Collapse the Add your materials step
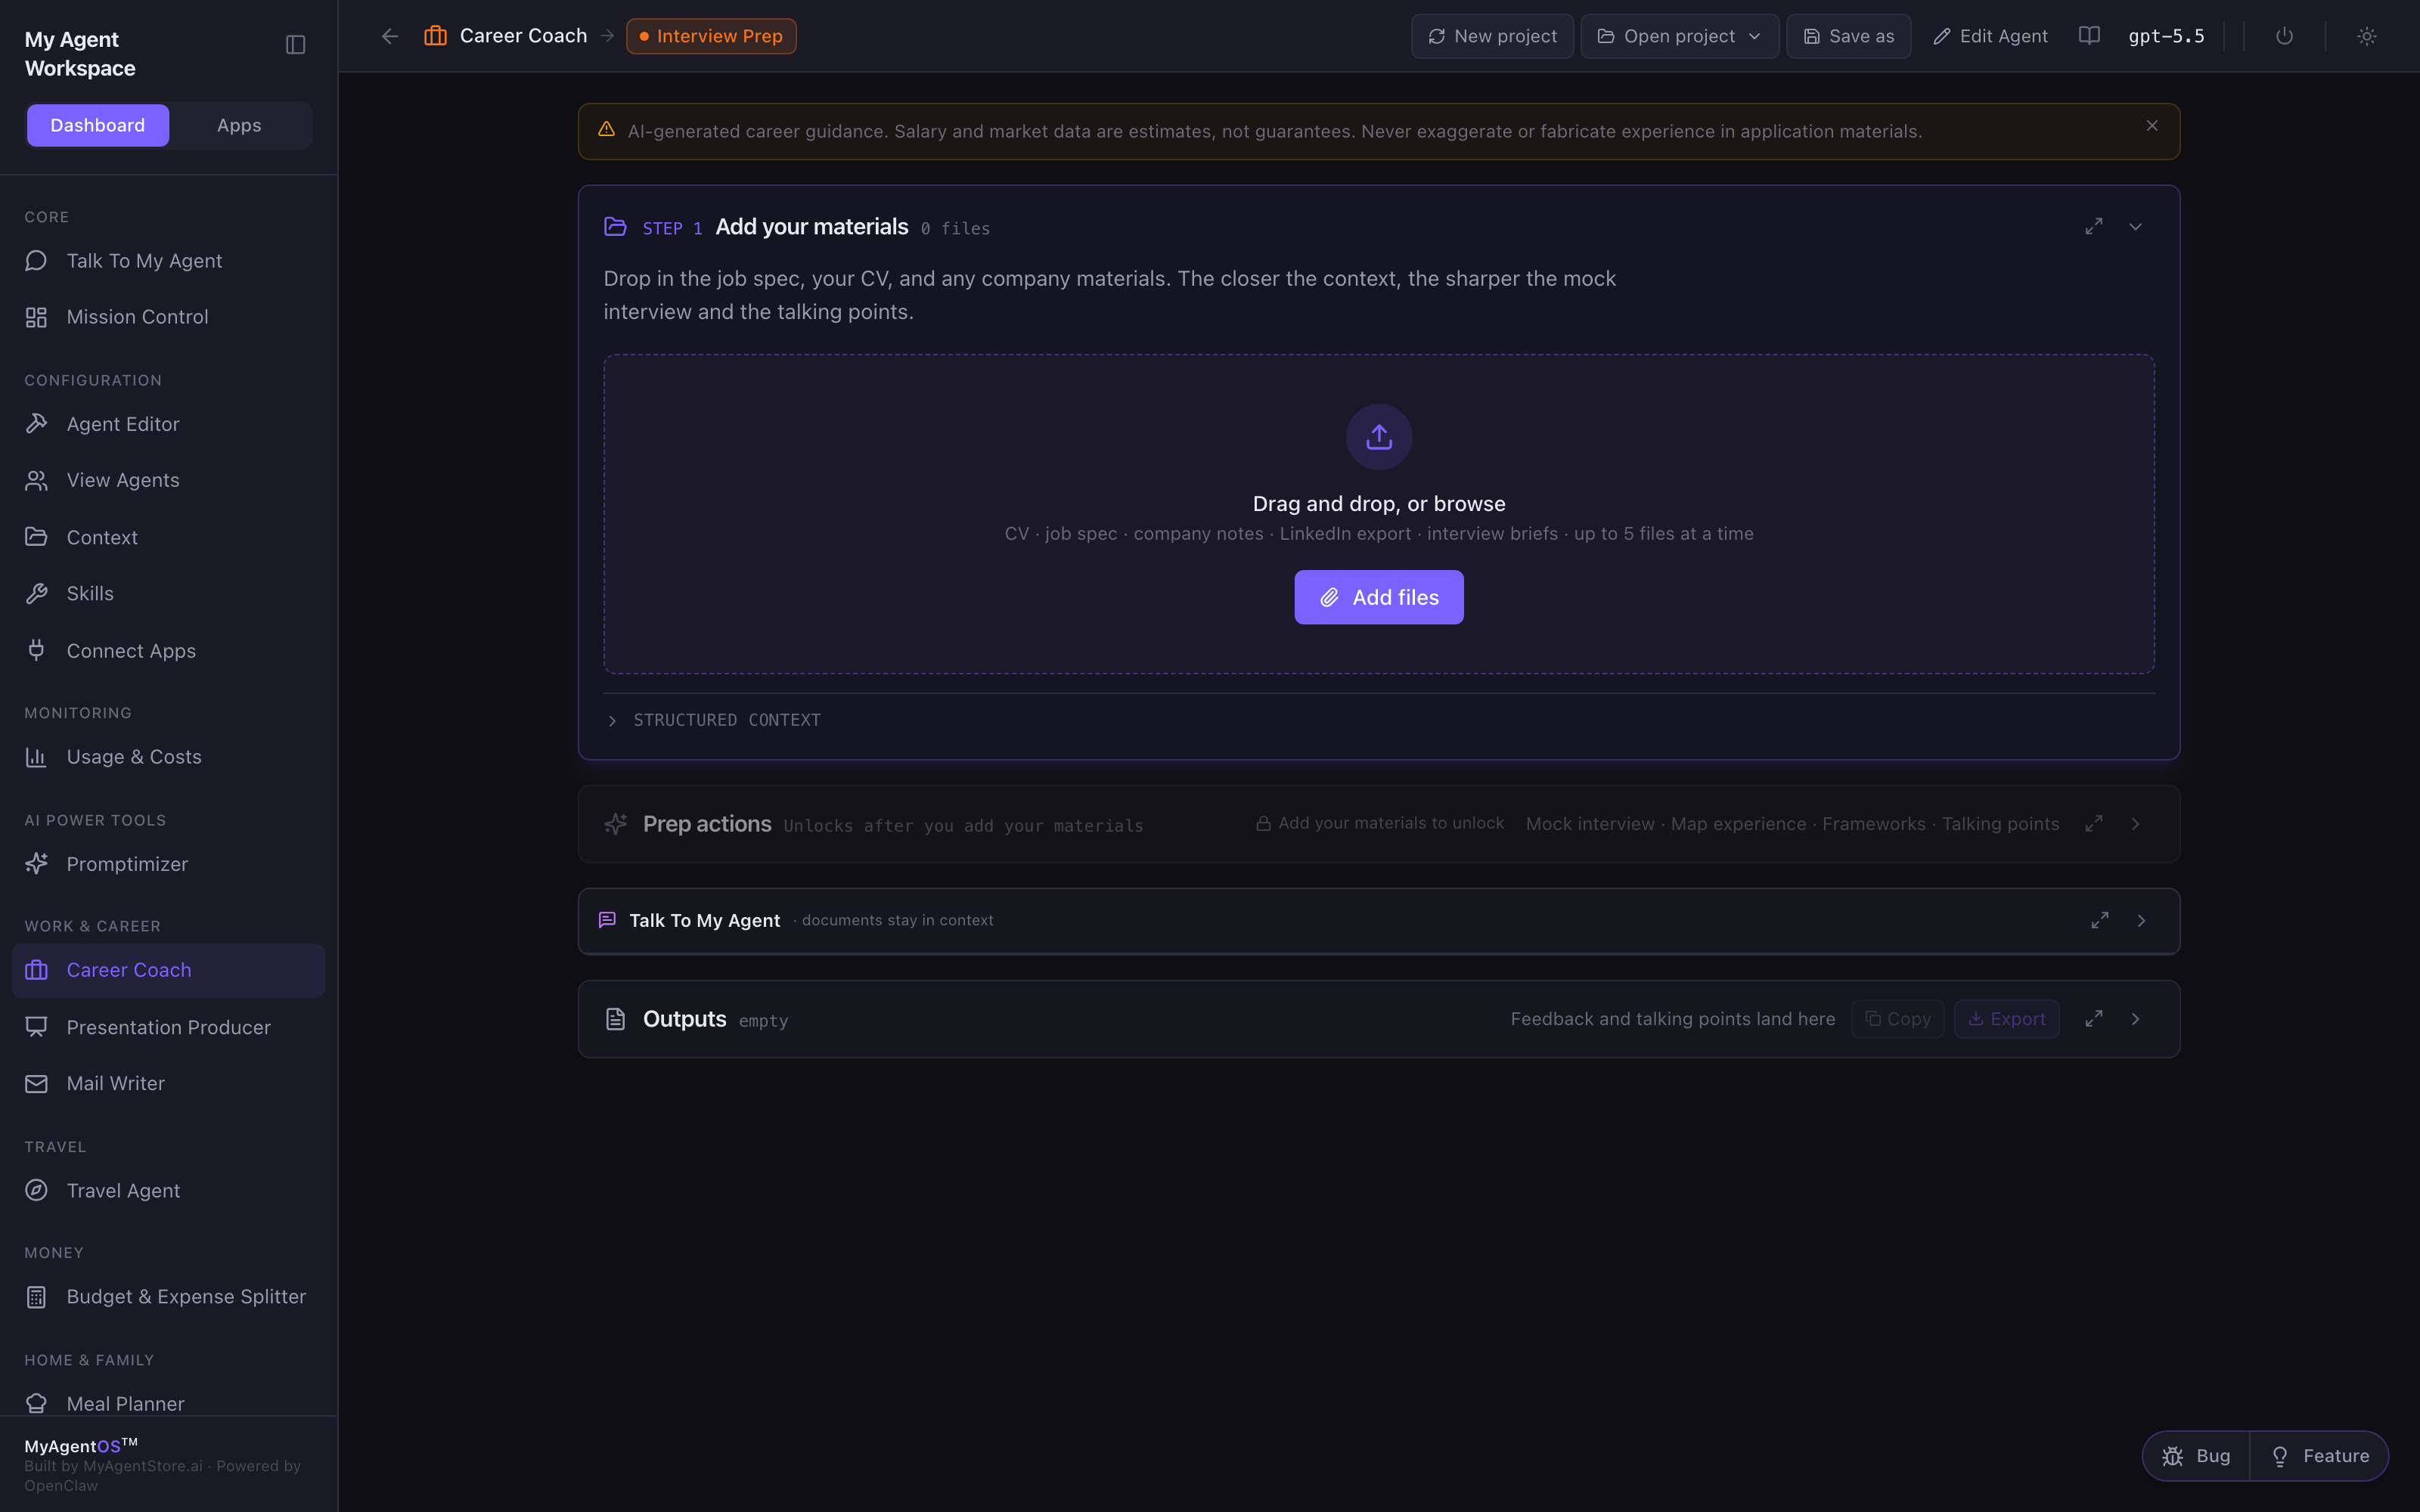This screenshot has width=2420, height=1512. (x=2135, y=227)
